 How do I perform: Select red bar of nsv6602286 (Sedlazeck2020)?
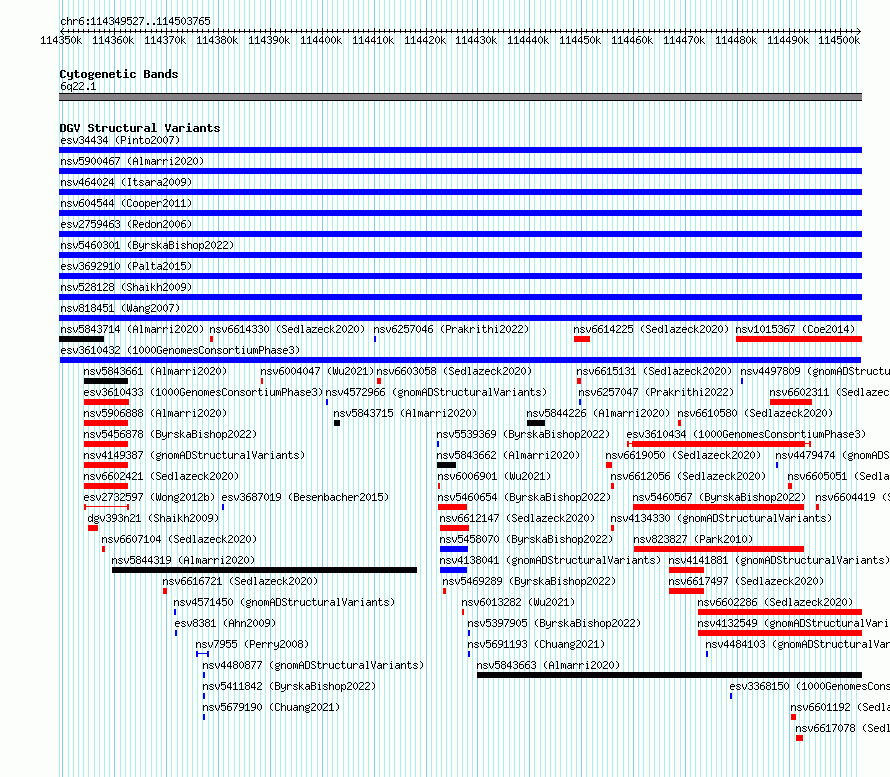[x=780, y=612]
